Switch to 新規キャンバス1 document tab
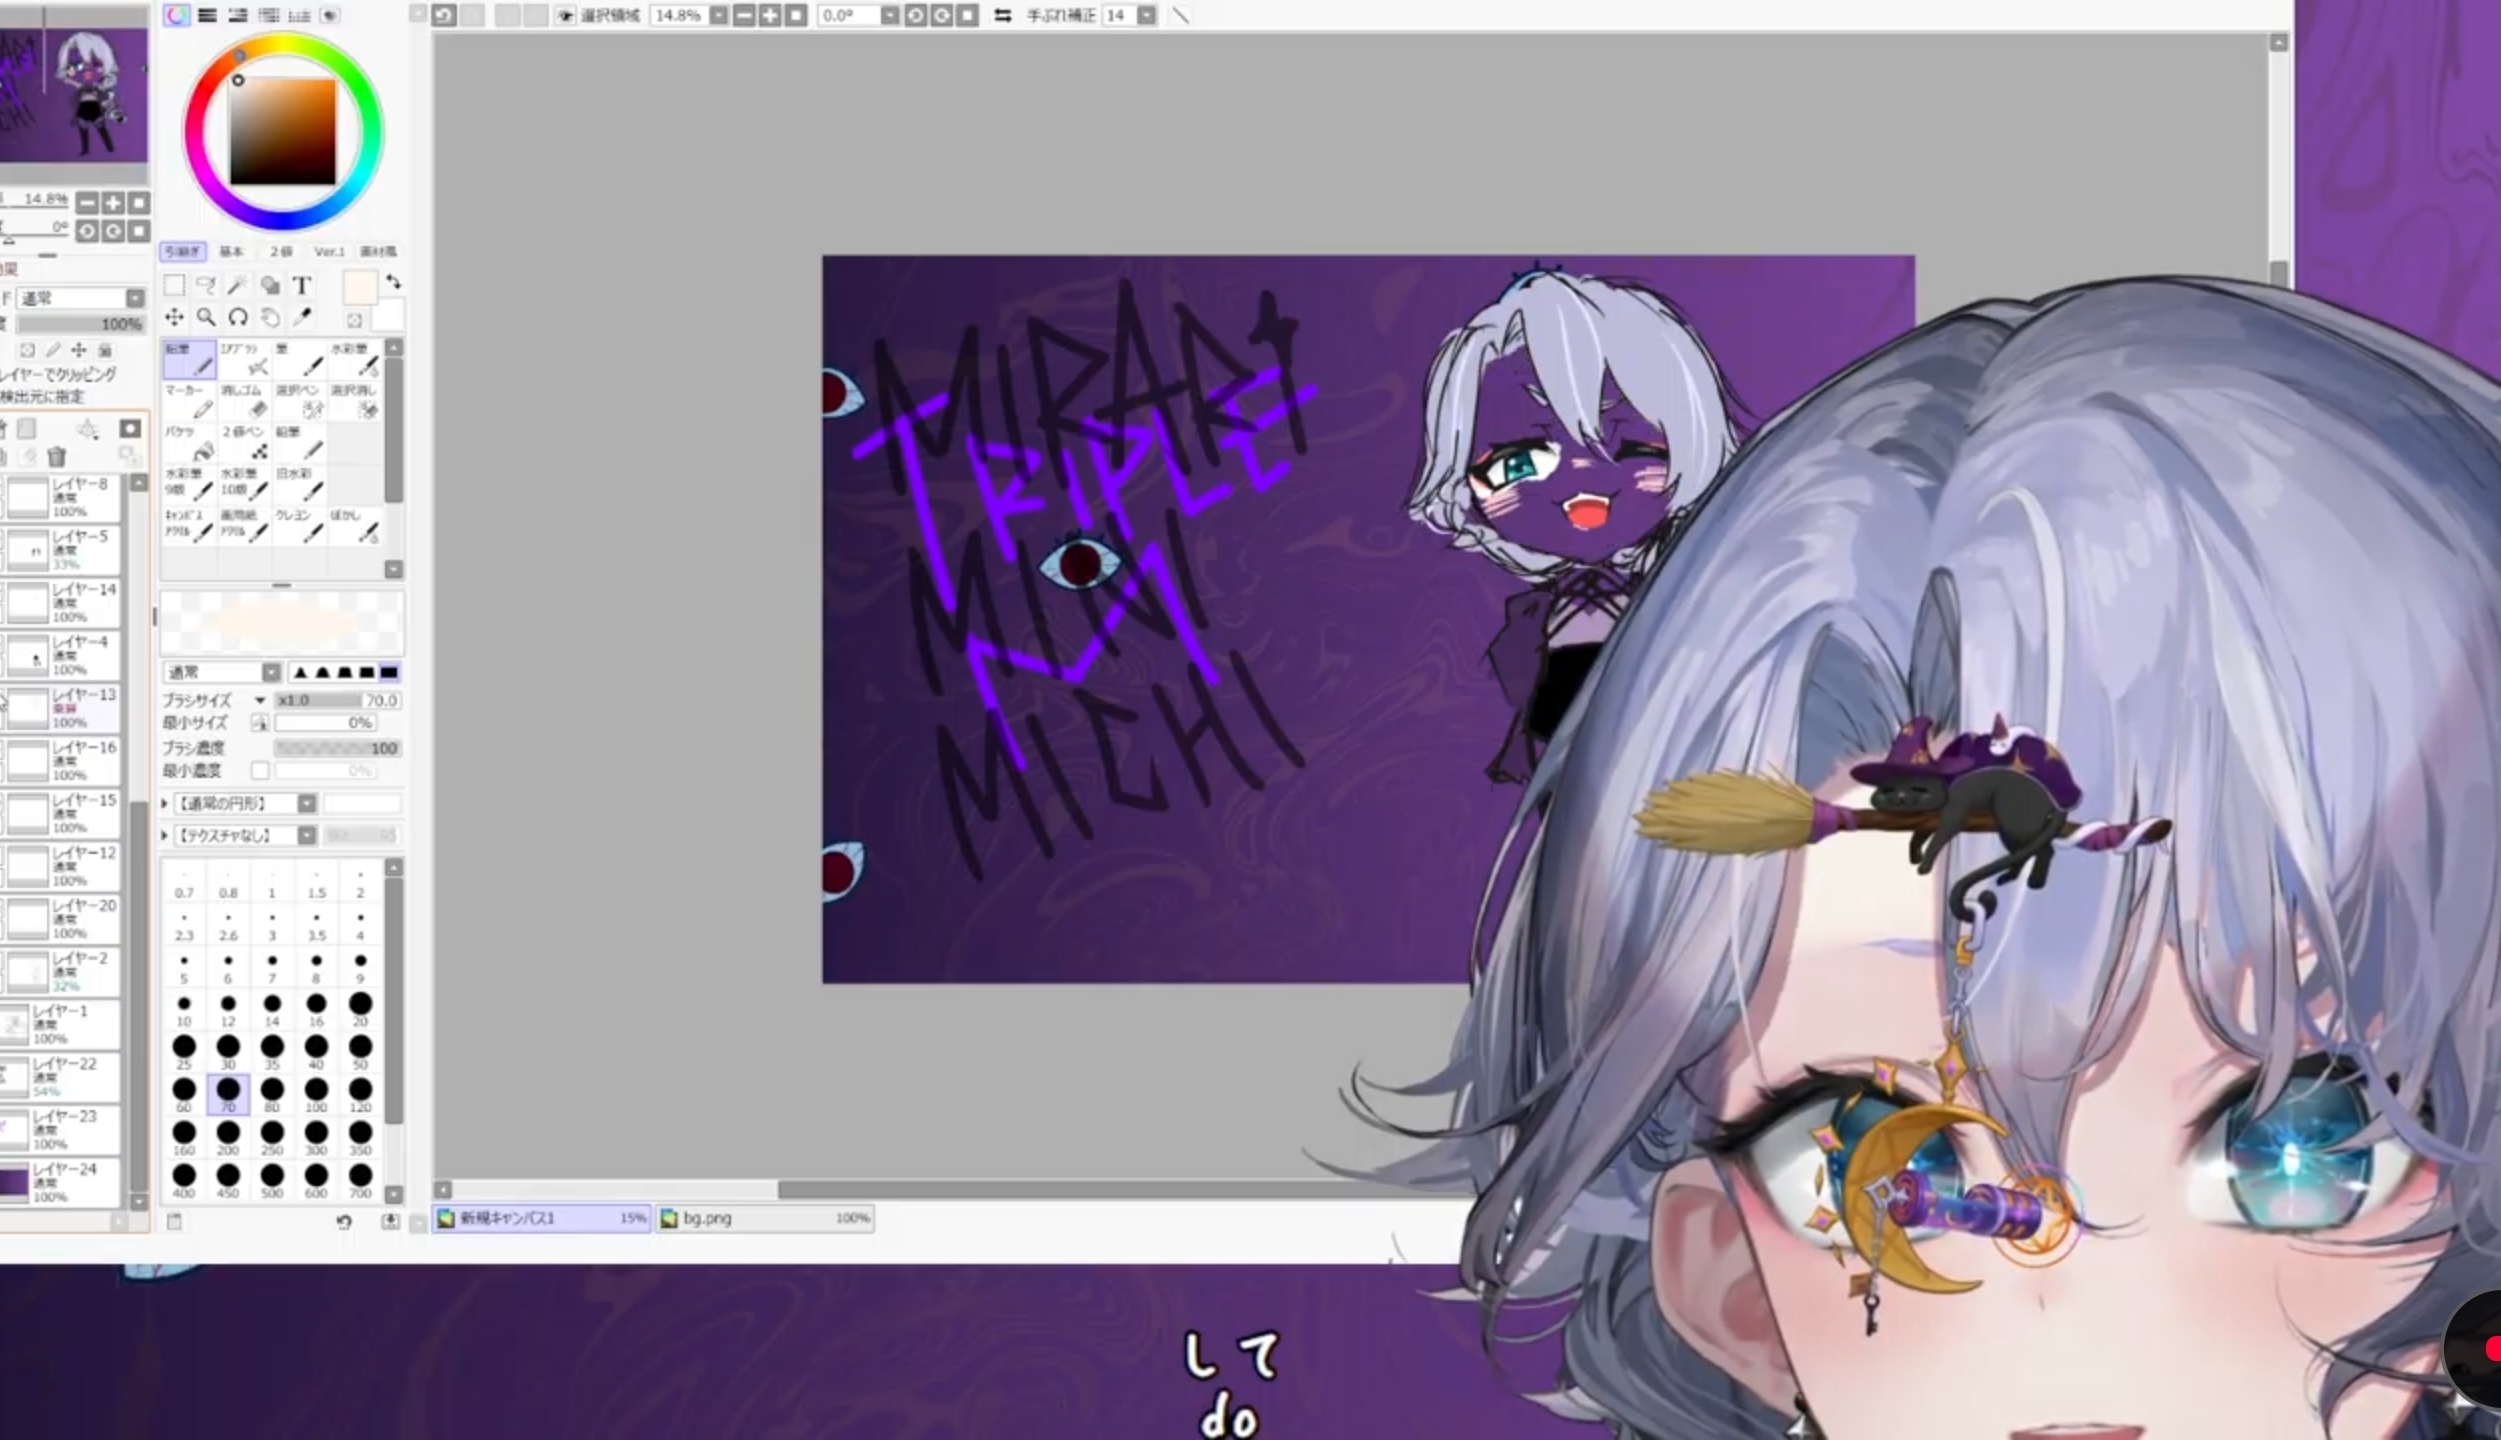 click(542, 1218)
